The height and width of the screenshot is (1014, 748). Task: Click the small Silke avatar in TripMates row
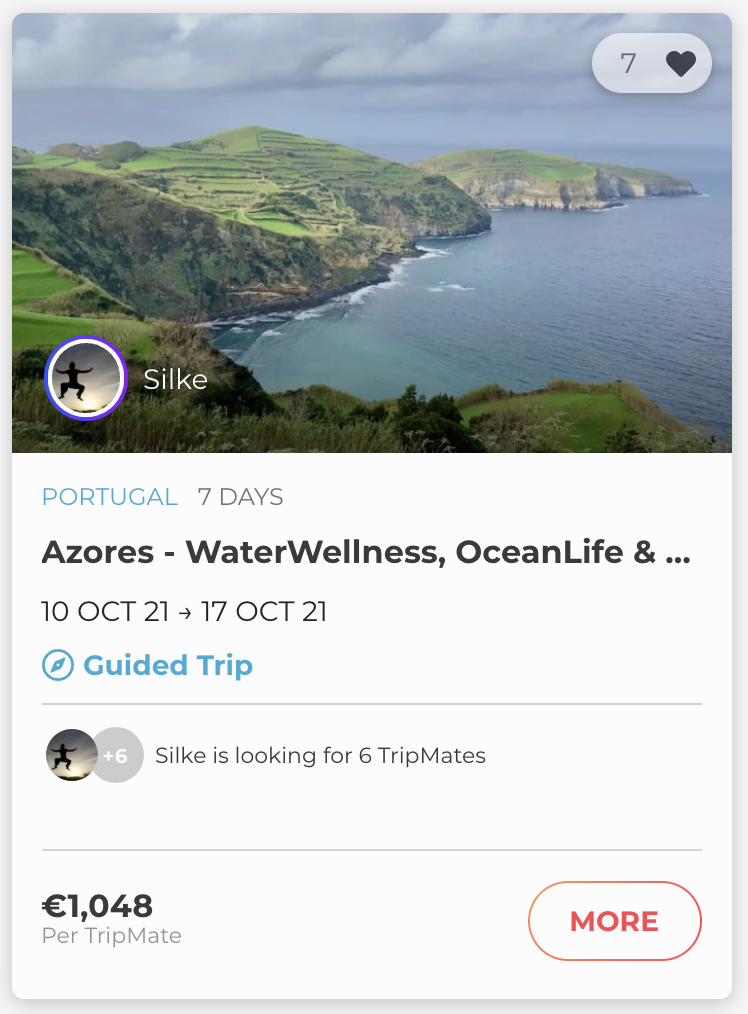point(71,755)
